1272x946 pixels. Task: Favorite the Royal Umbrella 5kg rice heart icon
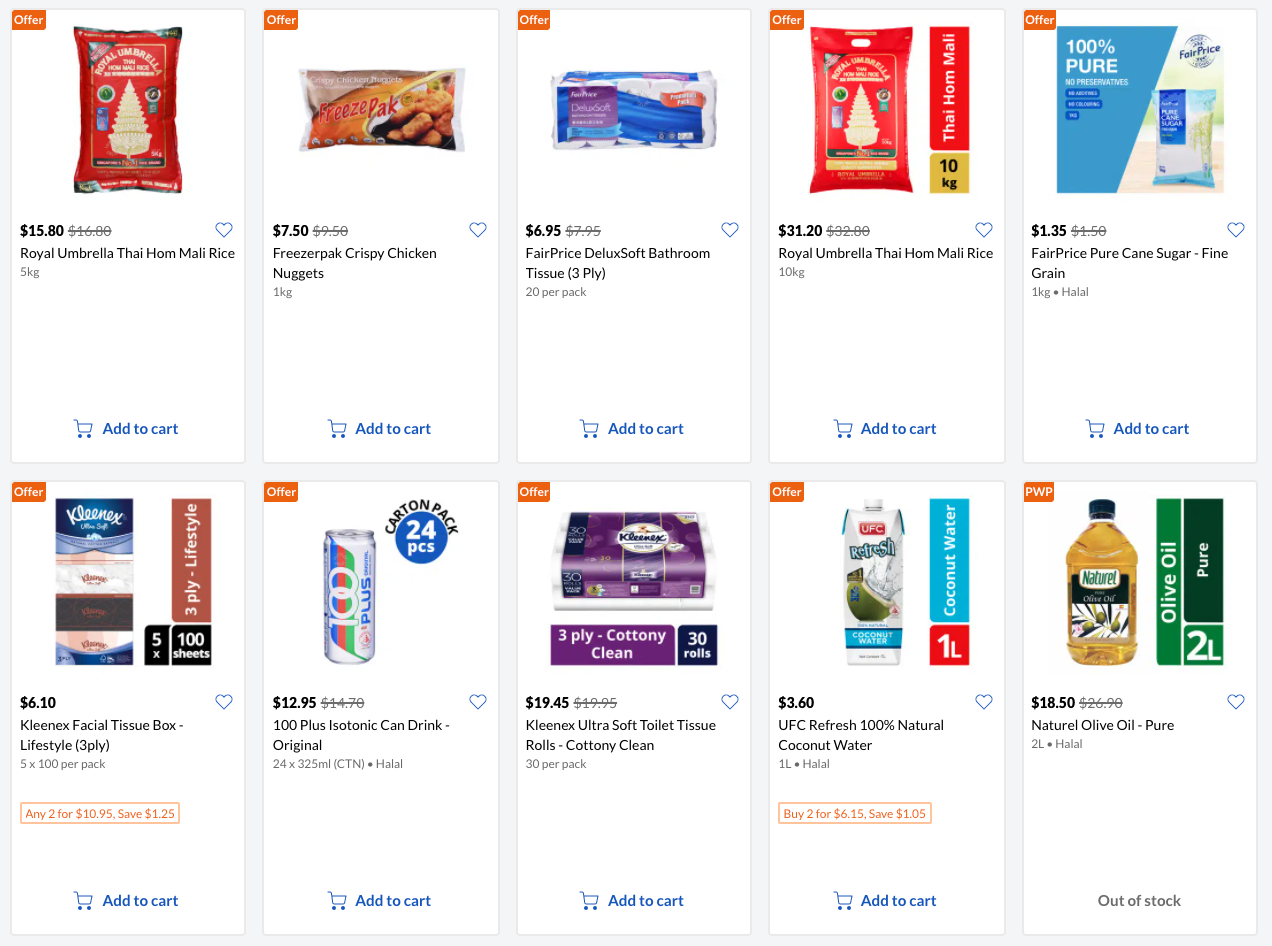[224, 230]
